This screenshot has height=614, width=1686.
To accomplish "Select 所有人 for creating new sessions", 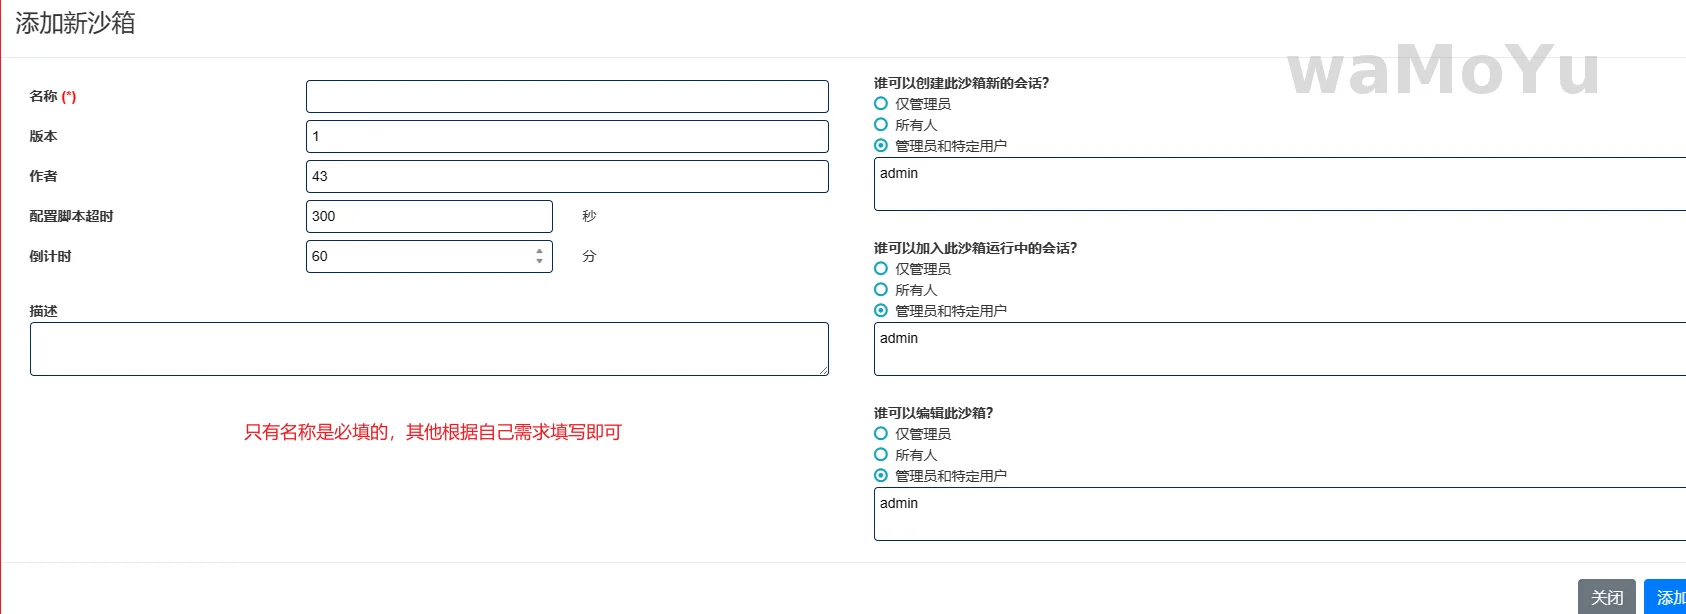I will [x=881, y=125].
